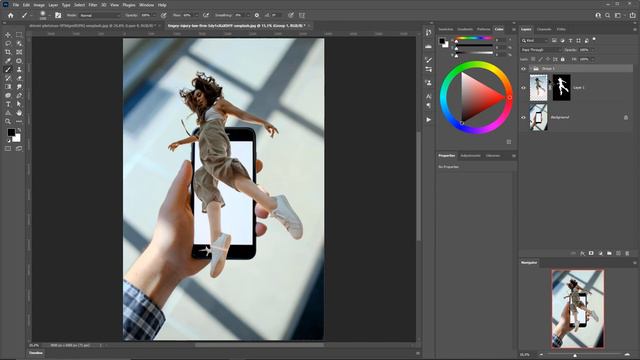Select the Pen tool
This screenshot has height=360, width=640.
[19, 96]
